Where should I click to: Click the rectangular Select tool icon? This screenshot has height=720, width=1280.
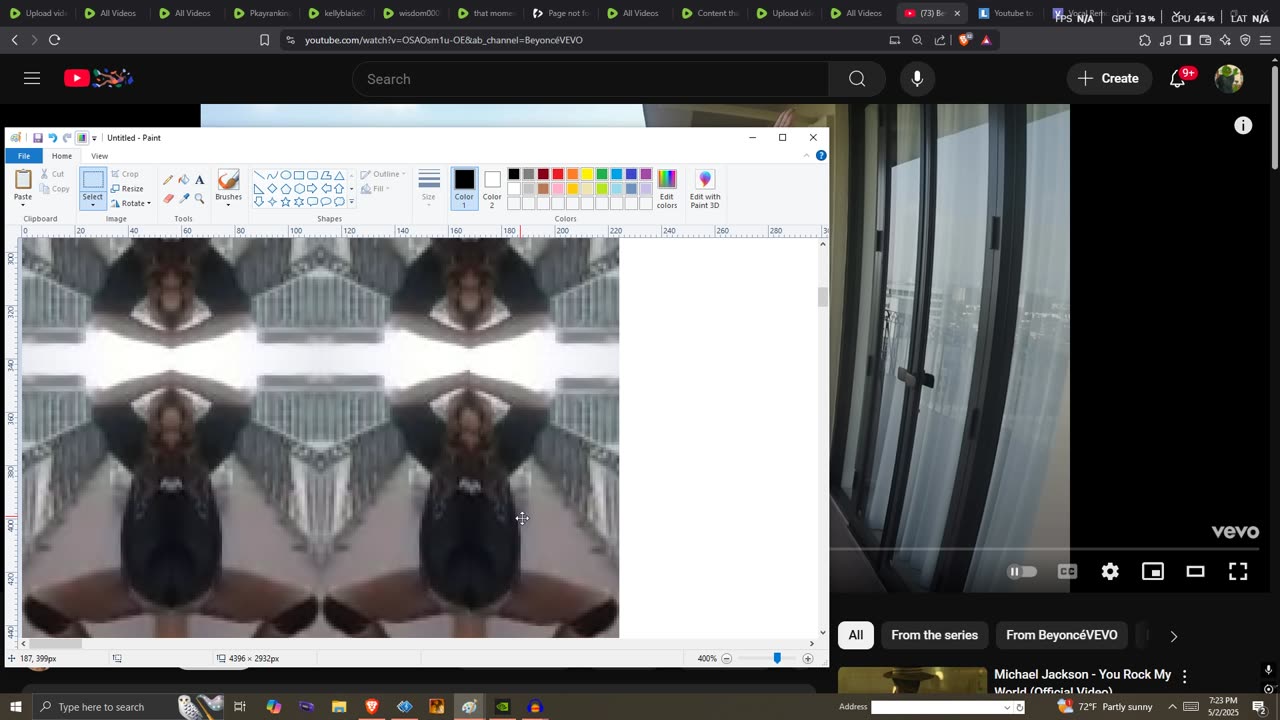[x=93, y=180]
